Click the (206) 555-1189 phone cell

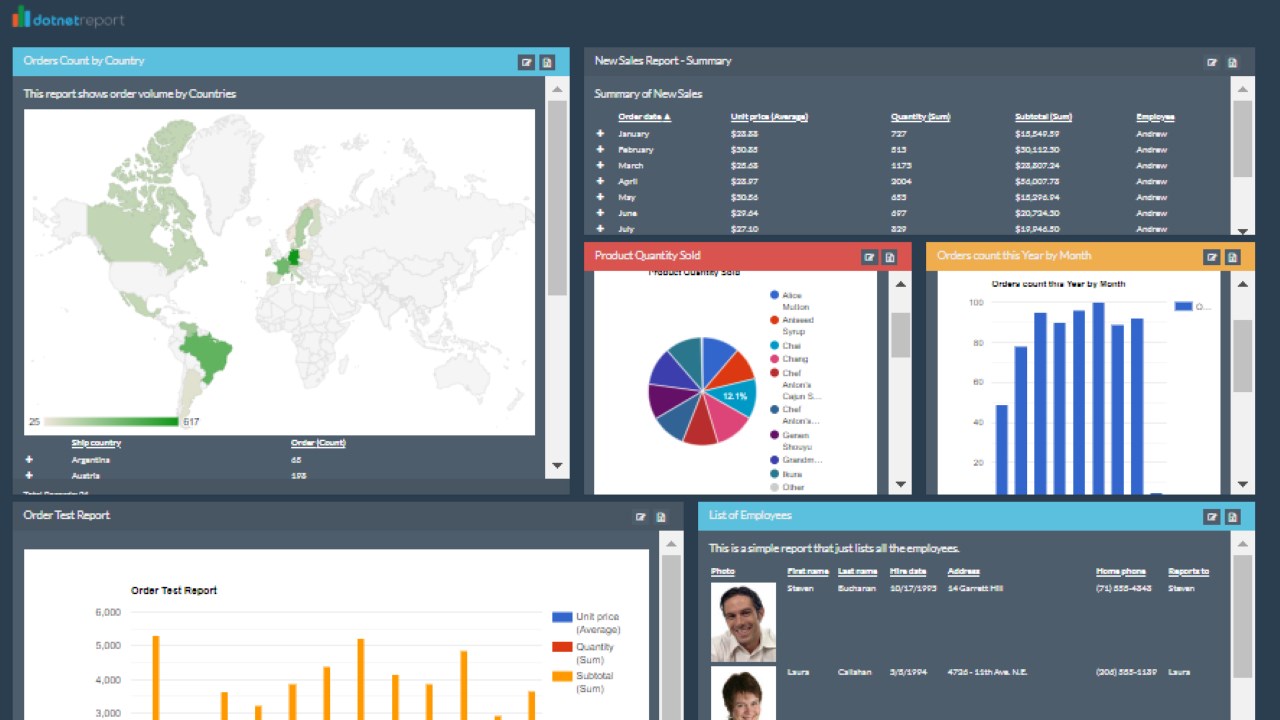click(1127, 672)
